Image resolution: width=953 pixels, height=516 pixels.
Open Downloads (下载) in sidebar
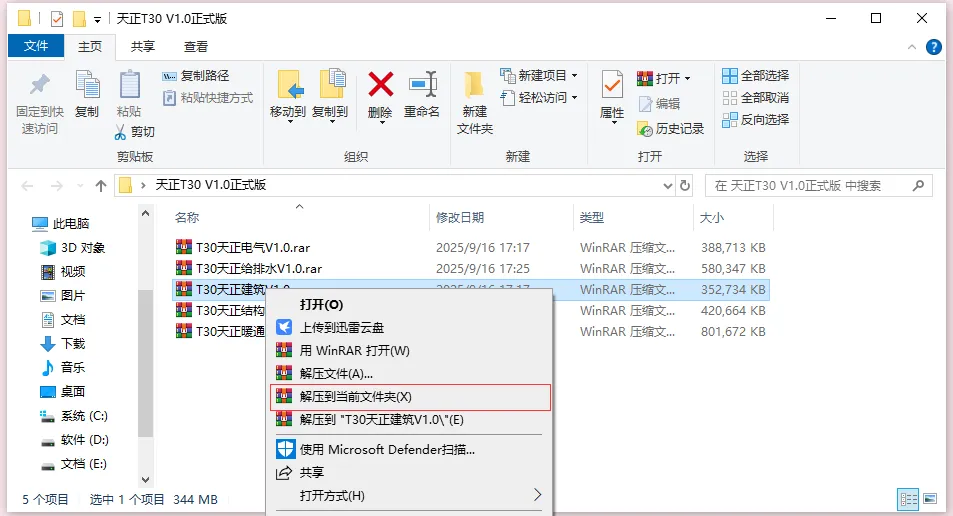(x=63, y=344)
